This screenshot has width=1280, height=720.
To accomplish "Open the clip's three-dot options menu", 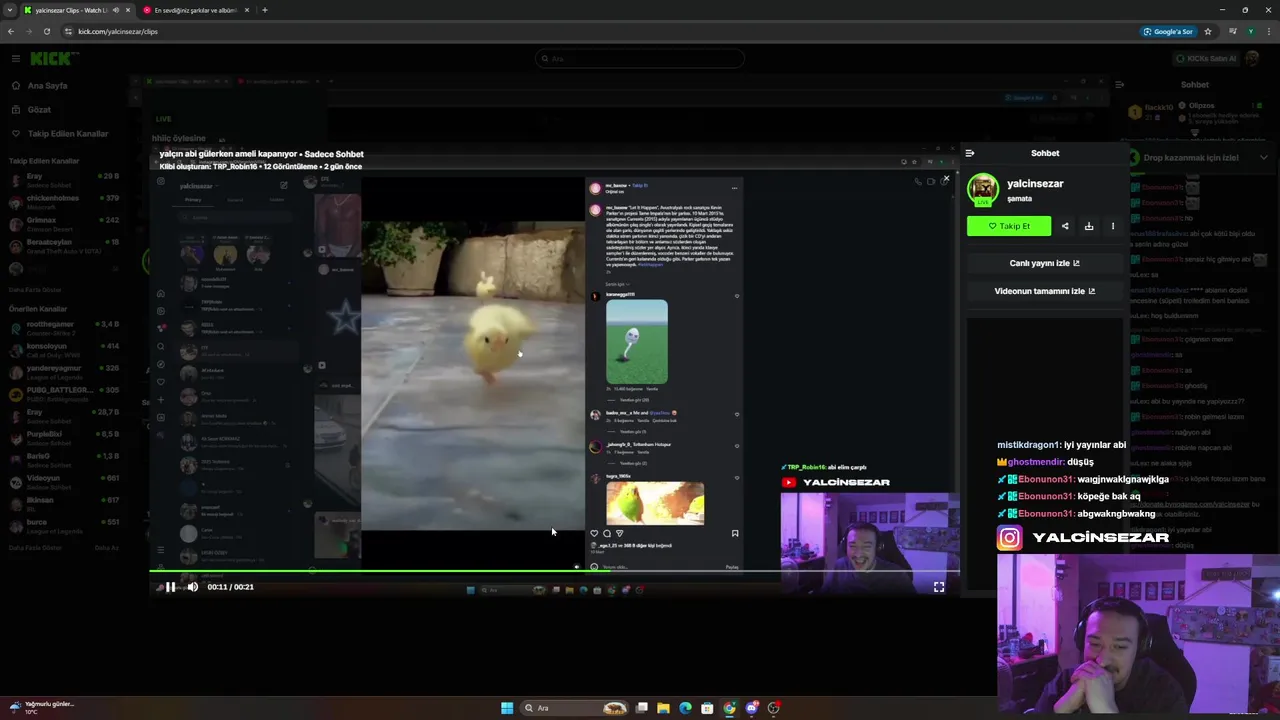I will click(1113, 226).
